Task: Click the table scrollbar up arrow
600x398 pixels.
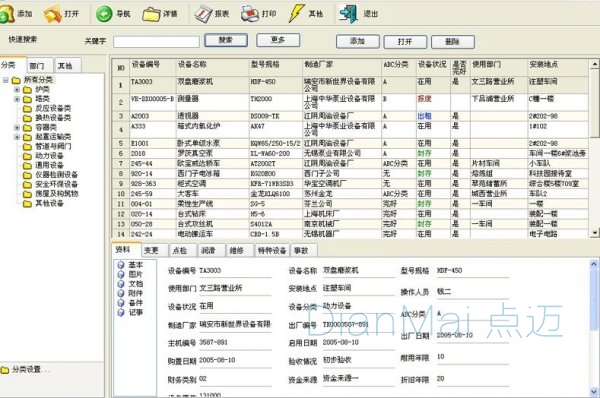Action: pos(595,64)
